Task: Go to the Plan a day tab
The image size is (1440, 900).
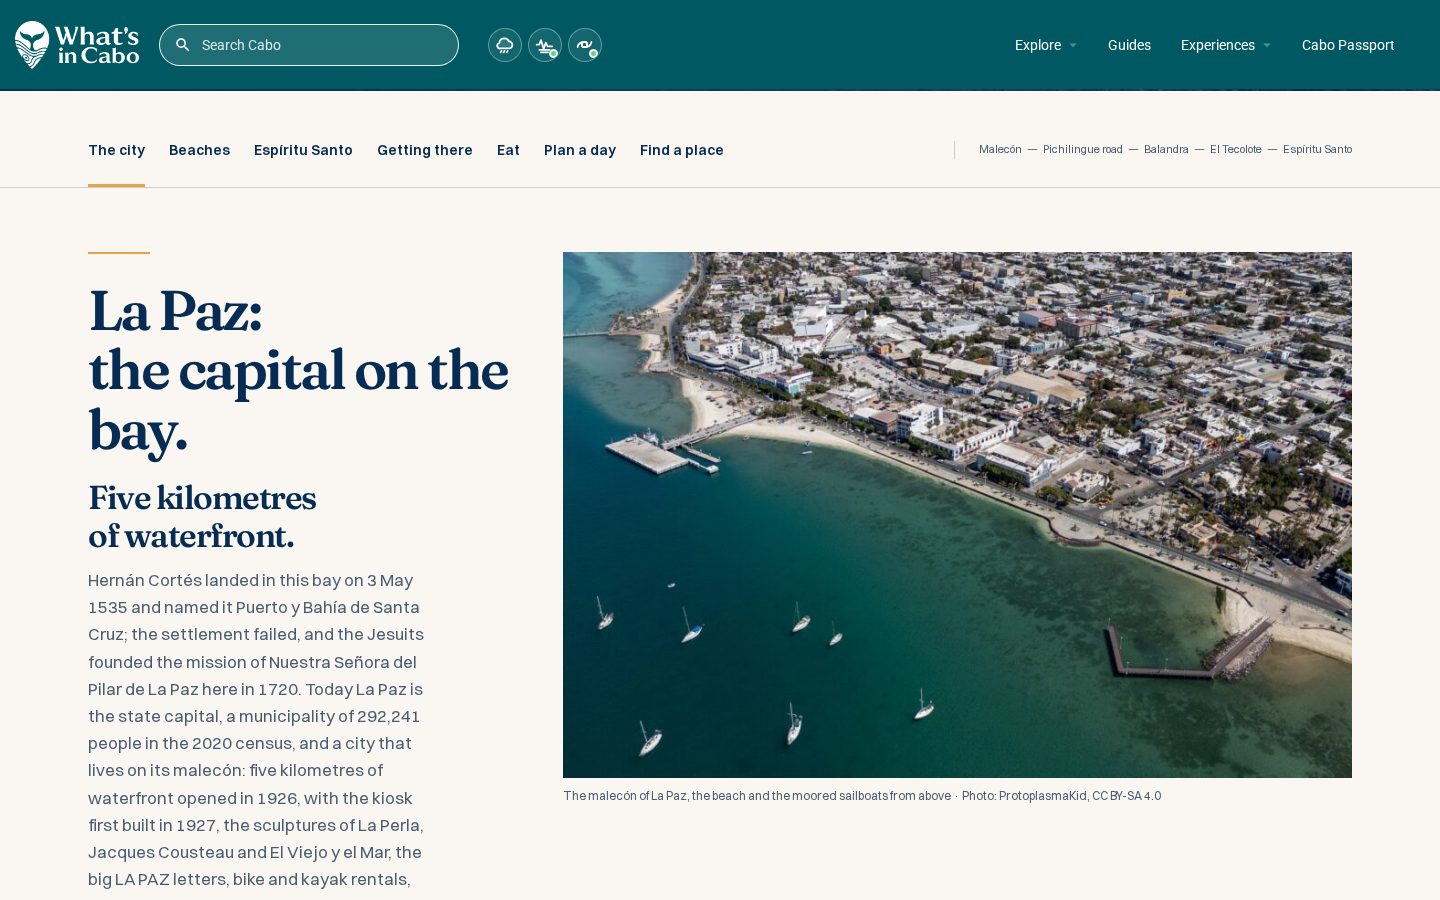Action: coord(580,150)
